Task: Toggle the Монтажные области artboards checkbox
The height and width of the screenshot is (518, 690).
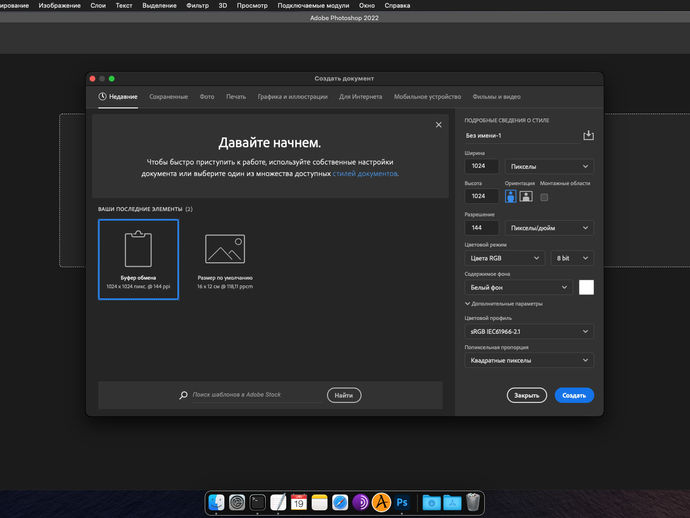Action: tap(544, 197)
